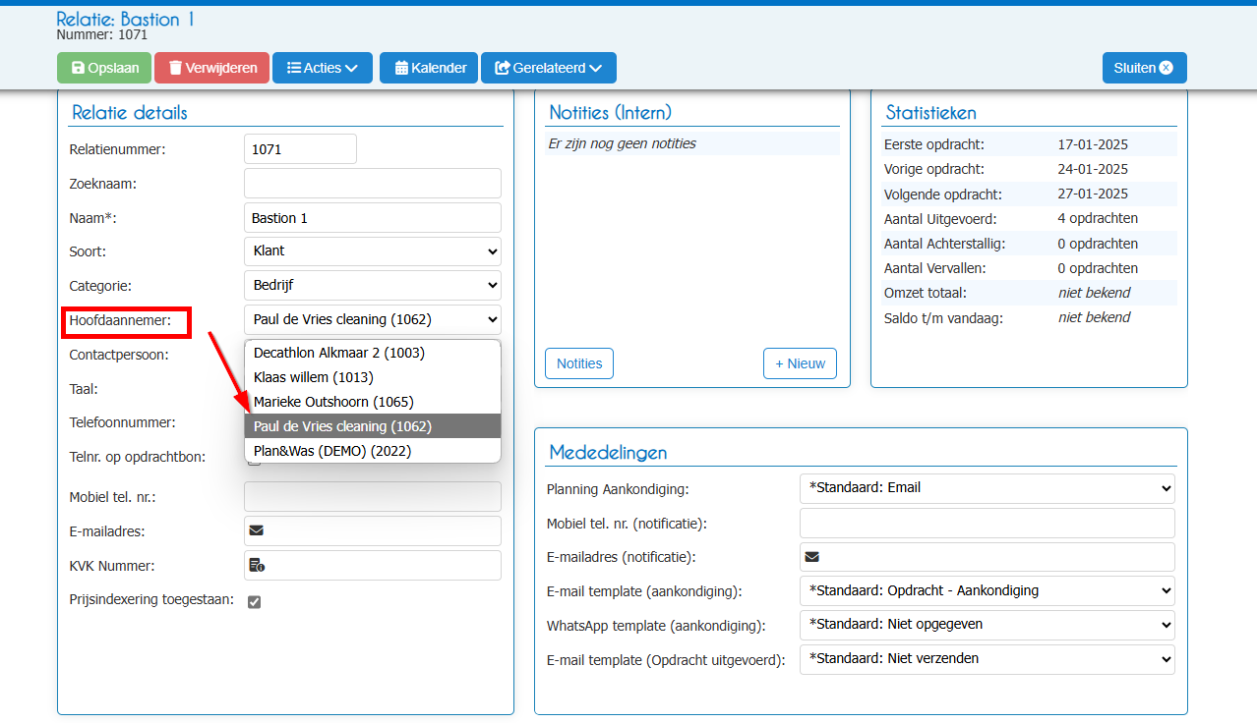Expand the Gerelateerd menu button
Screen dimensions: 1257x723
point(549,68)
